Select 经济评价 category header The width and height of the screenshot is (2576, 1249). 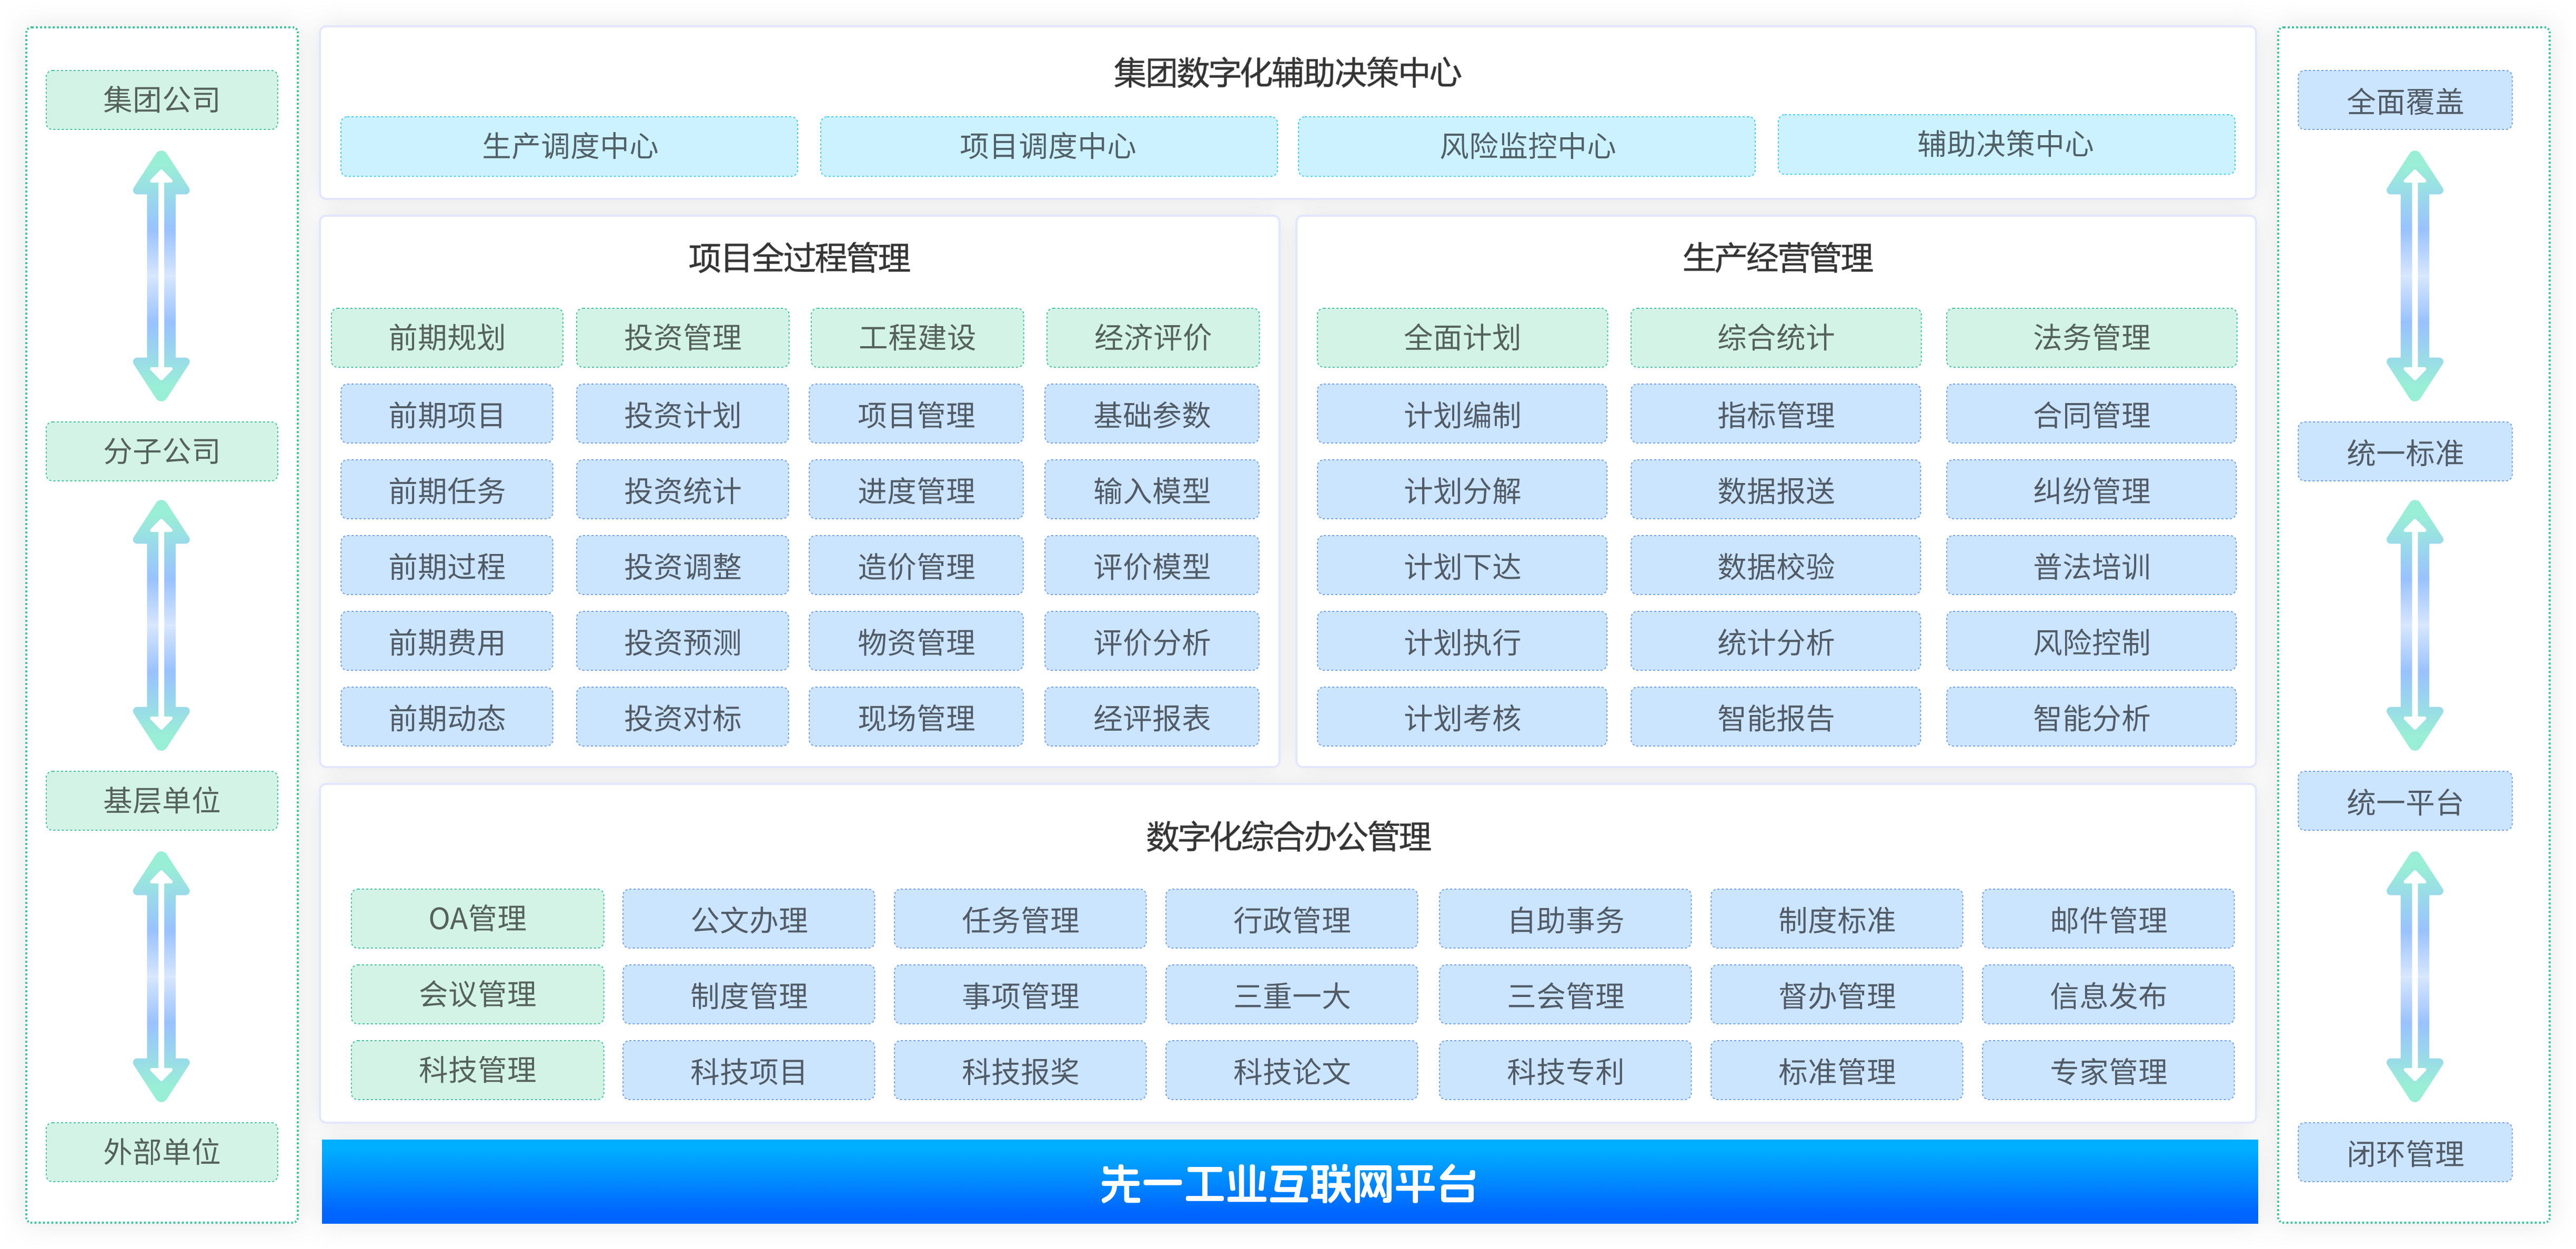pos(1153,338)
